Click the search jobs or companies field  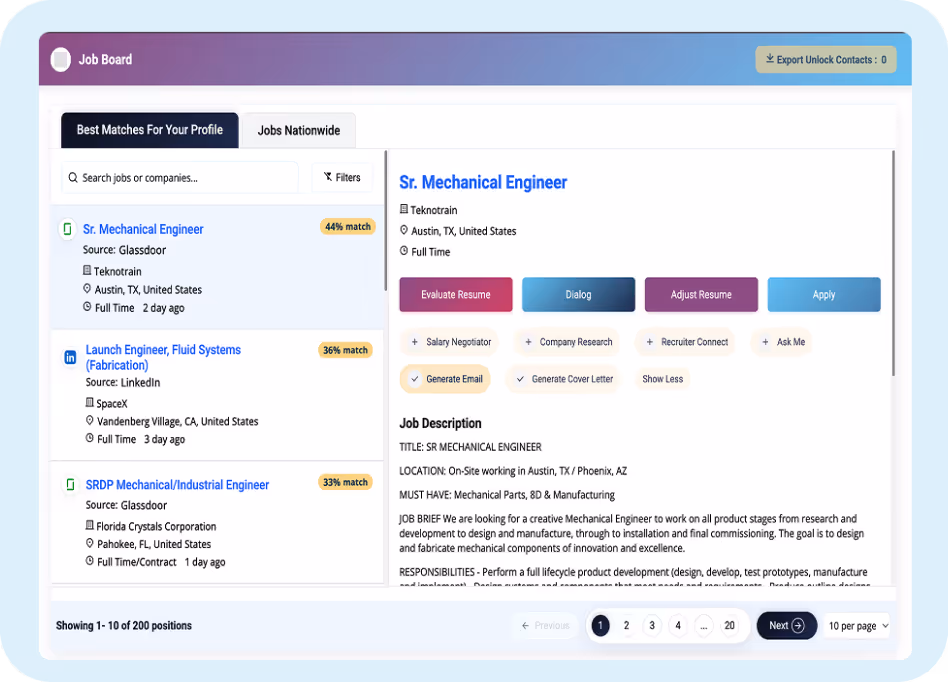click(180, 178)
